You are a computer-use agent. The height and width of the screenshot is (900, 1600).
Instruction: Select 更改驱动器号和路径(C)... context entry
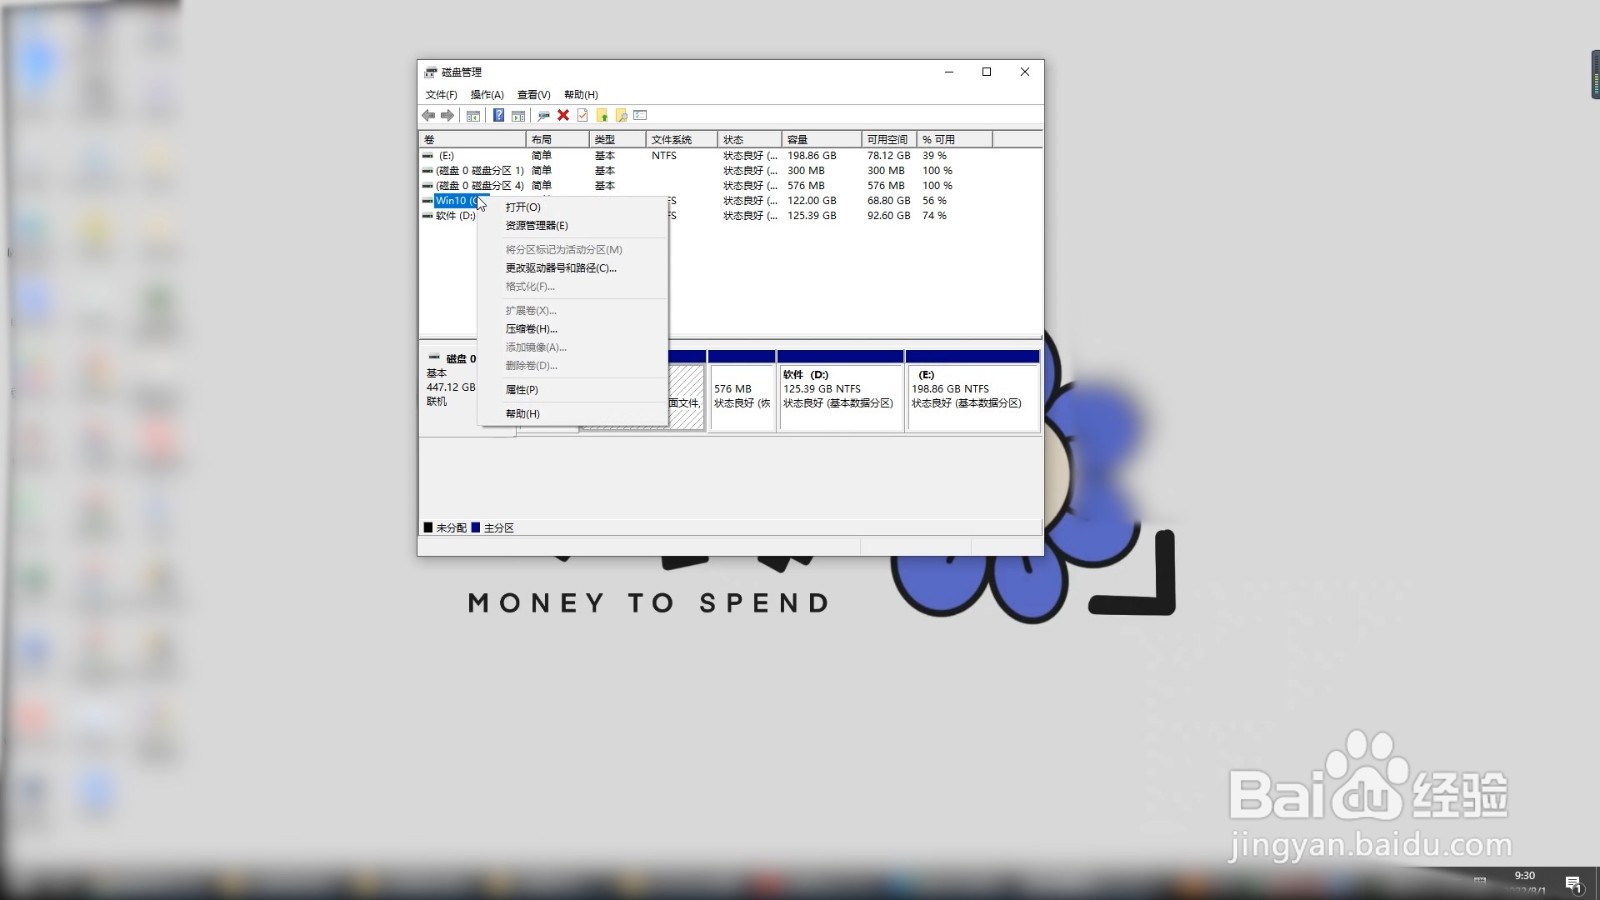(x=572, y=268)
